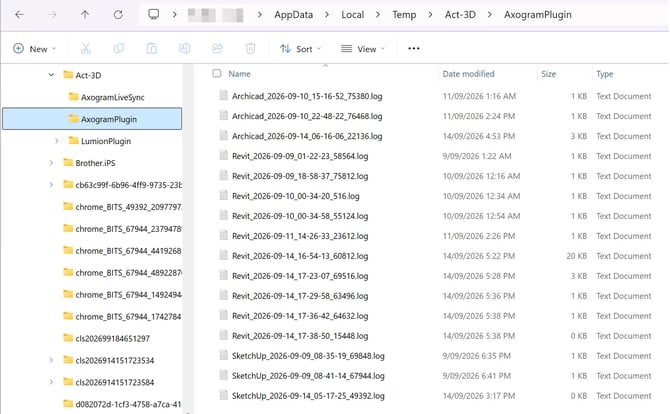Viewport: 670px width, 414px height.
Task: Click the Rename icon in toolbar
Action: coord(184,48)
